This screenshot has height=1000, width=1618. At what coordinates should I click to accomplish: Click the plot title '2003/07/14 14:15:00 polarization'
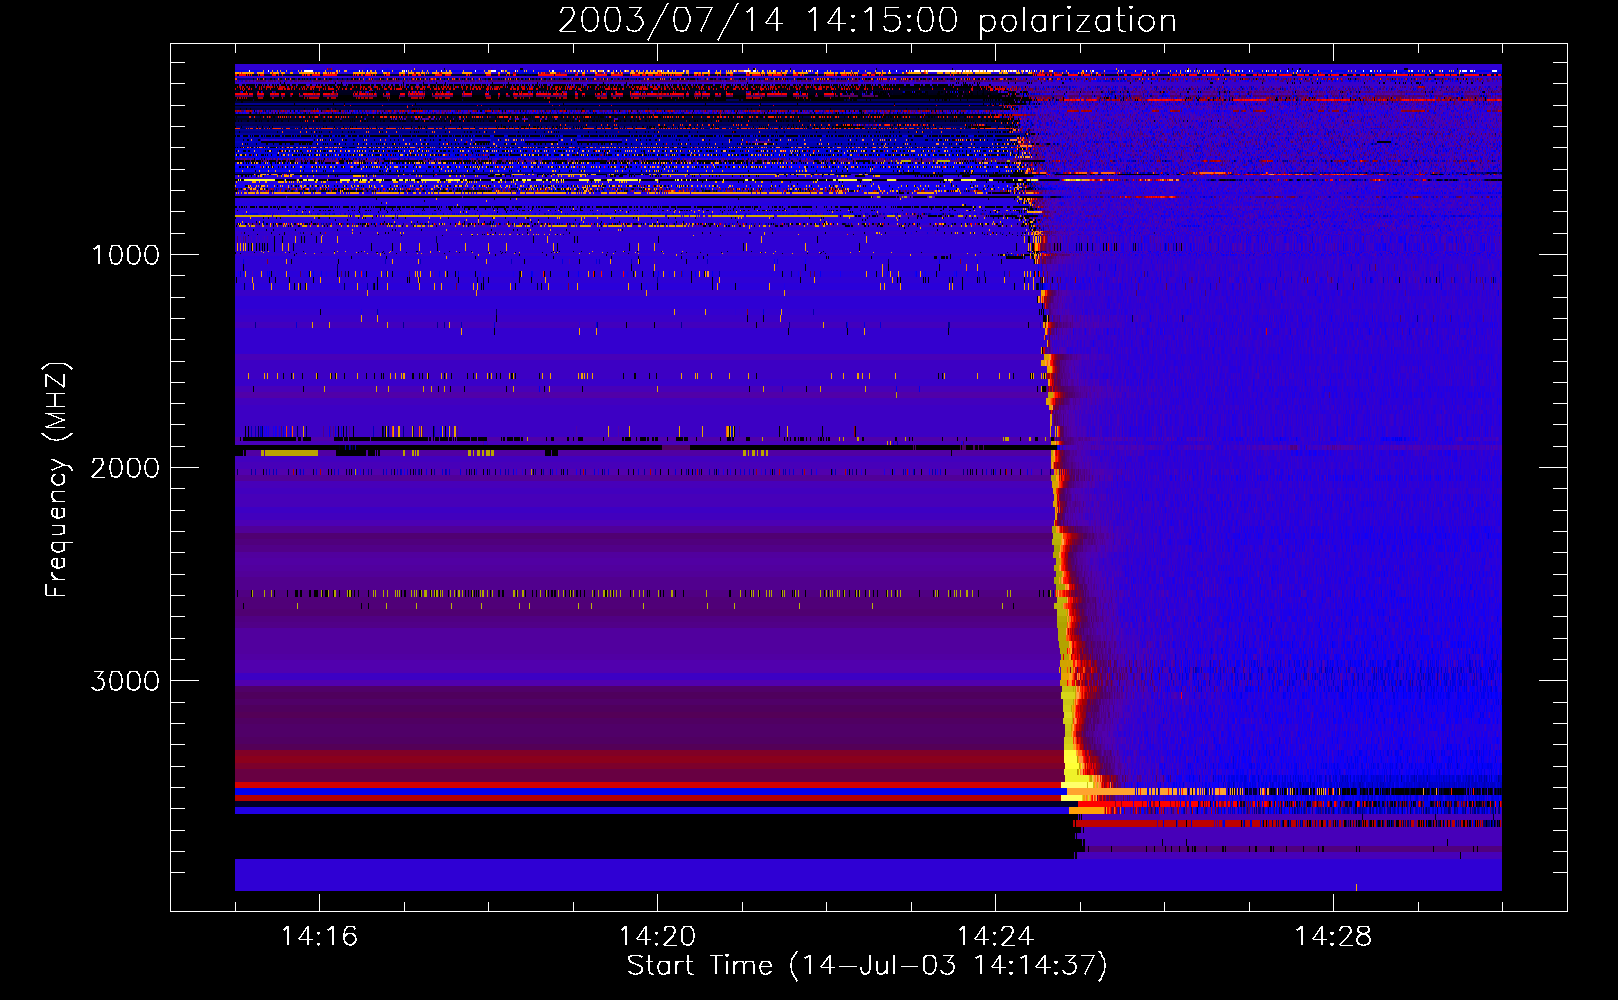[867, 21]
